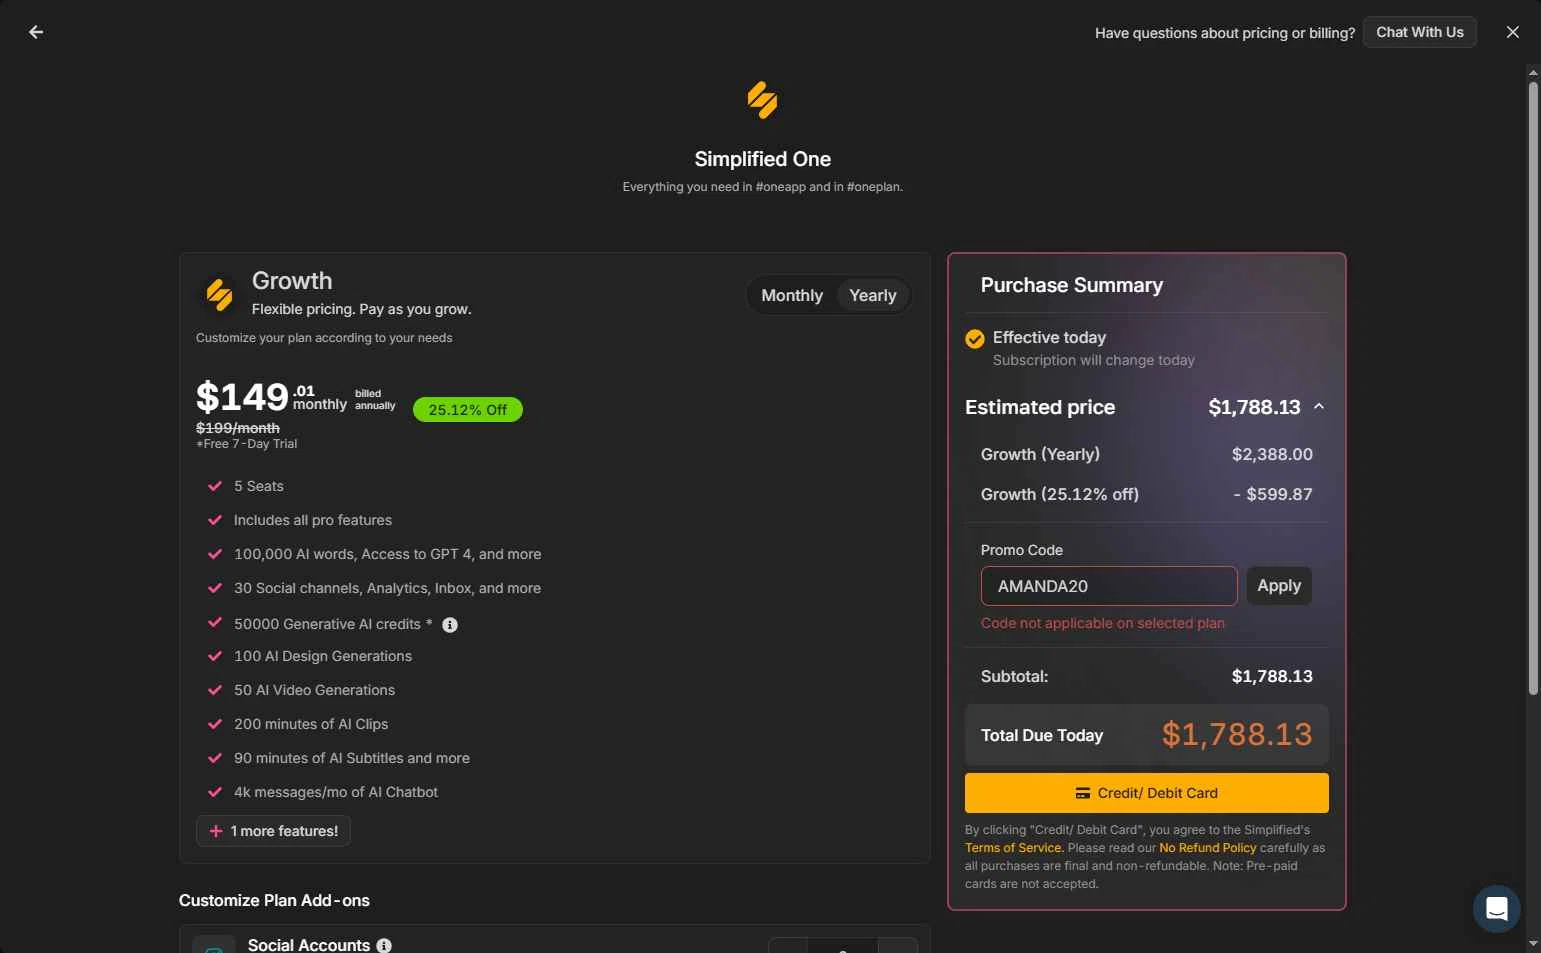Click the card icon on payment button

[1082, 793]
